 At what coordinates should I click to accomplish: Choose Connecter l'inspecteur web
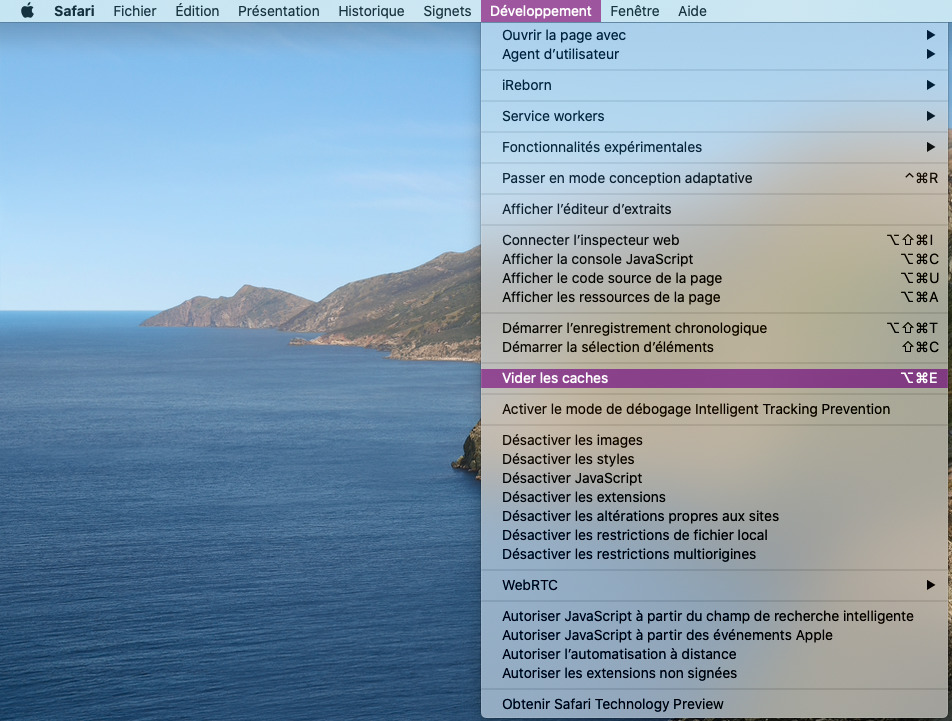pyautogui.click(x=590, y=240)
